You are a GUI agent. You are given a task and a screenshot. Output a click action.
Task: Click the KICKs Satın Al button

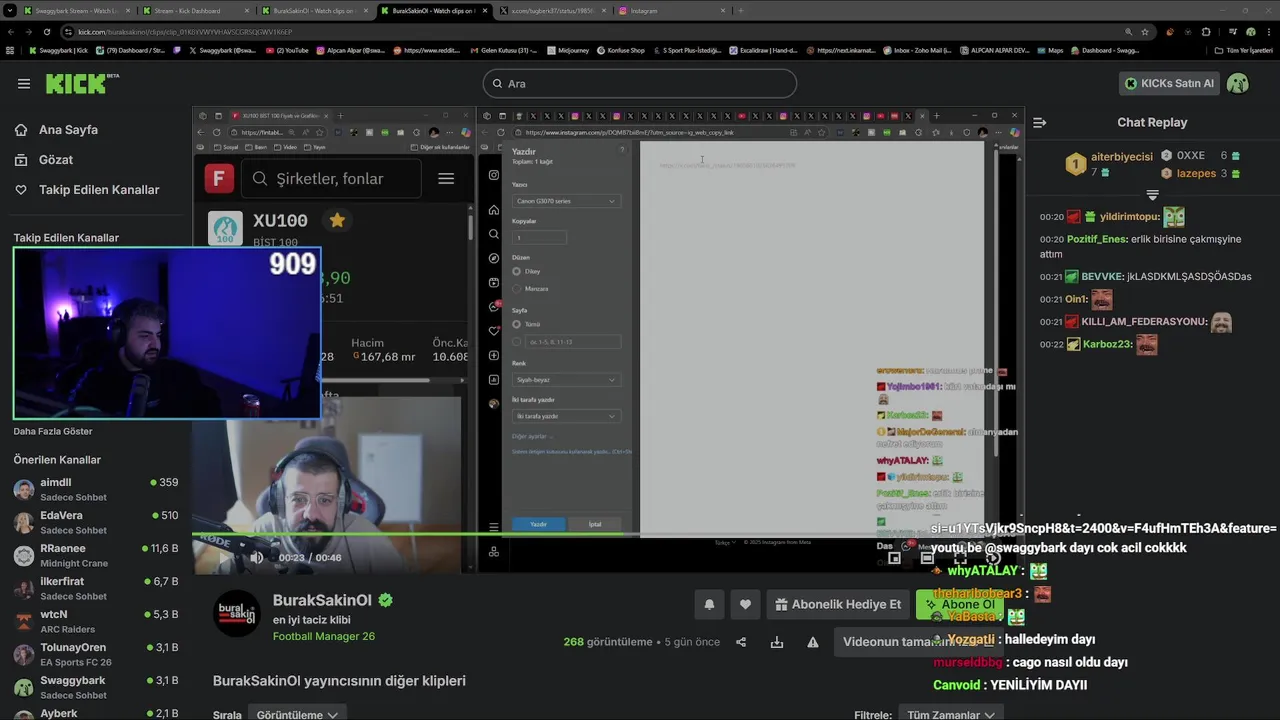click(x=1169, y=84)
